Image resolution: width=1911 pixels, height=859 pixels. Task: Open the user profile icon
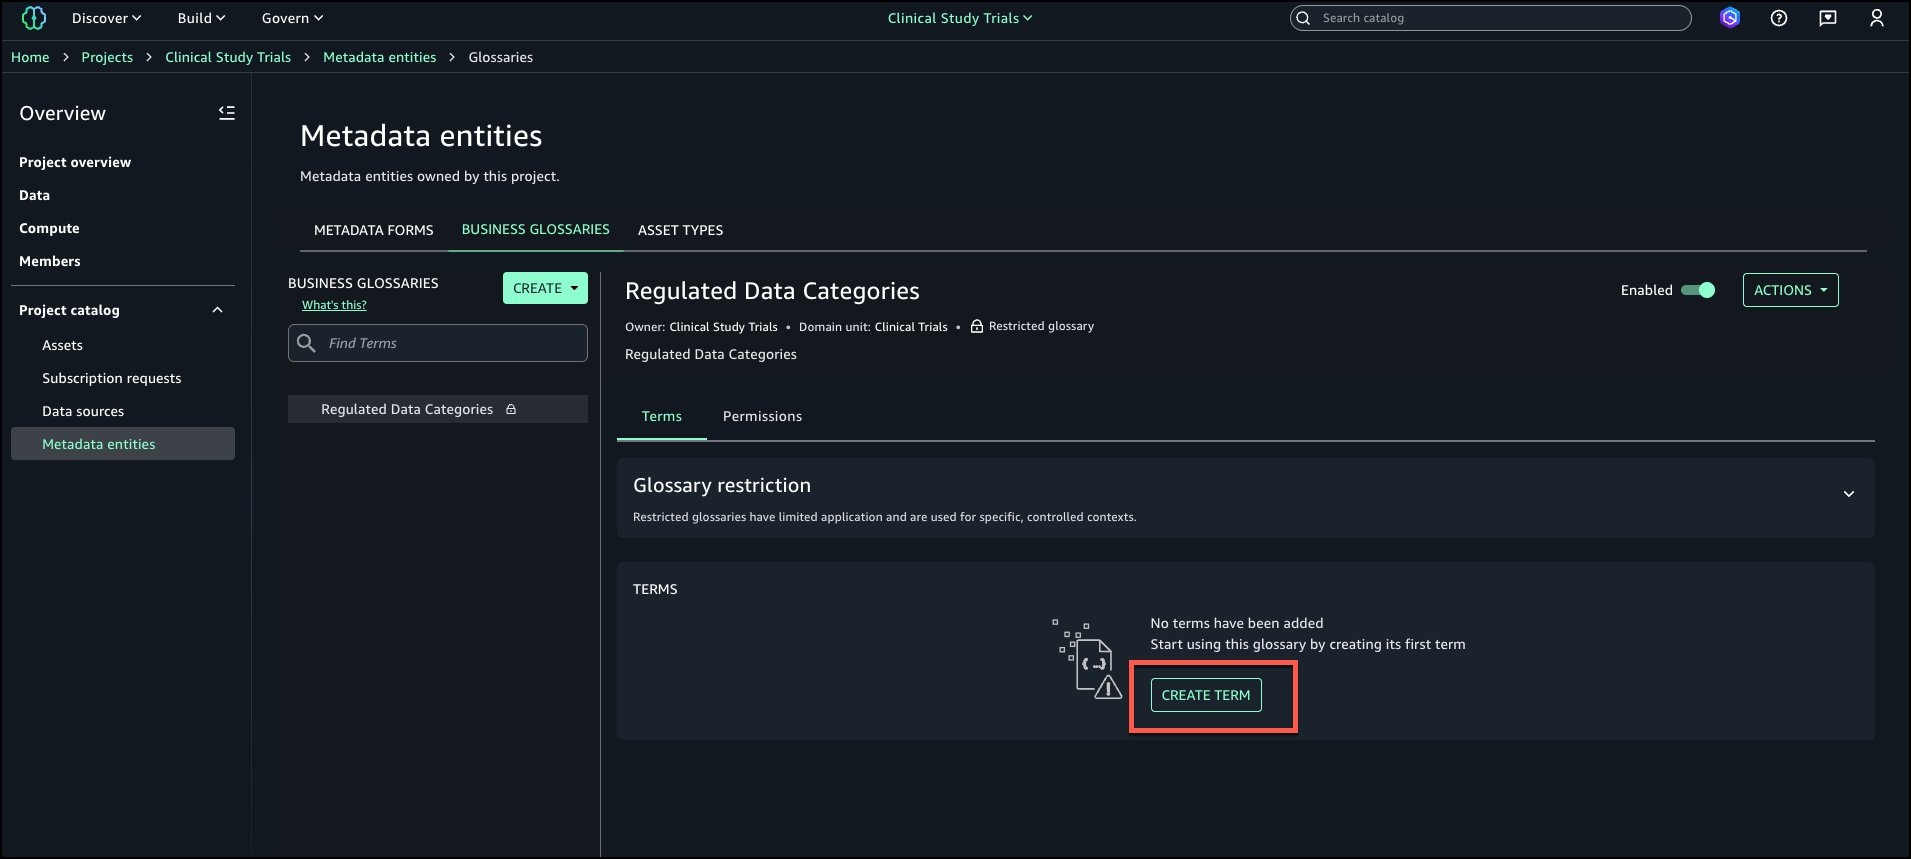(1876, 18)
